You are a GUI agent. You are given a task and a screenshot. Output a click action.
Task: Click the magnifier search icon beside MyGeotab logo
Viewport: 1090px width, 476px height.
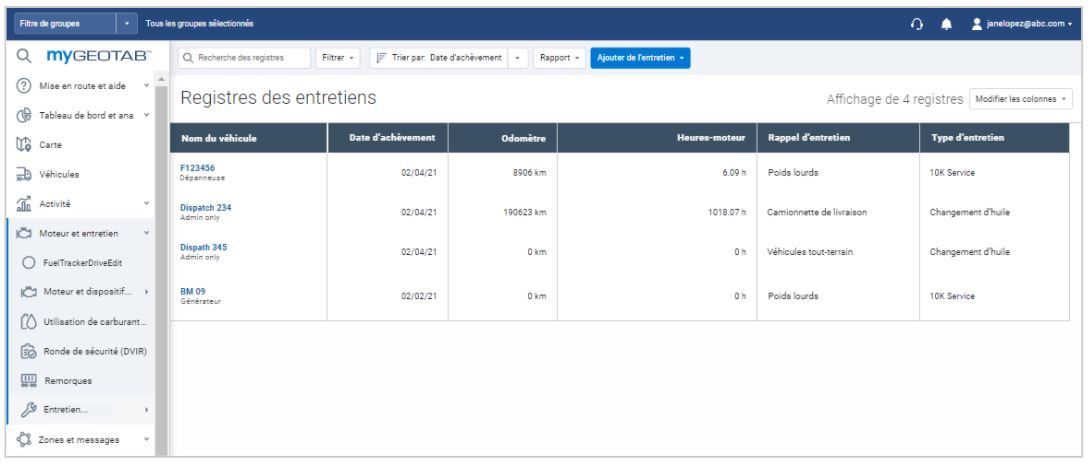[22, 57]
